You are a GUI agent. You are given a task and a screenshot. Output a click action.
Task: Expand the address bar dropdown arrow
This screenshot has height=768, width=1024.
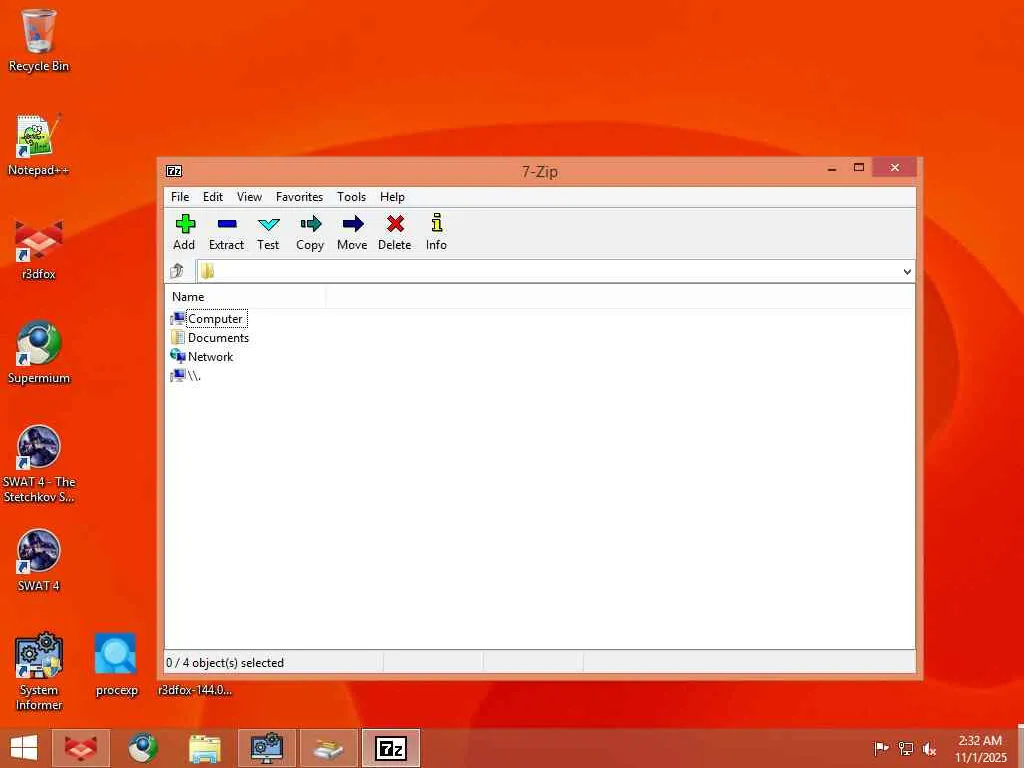(x=907, y=272)
